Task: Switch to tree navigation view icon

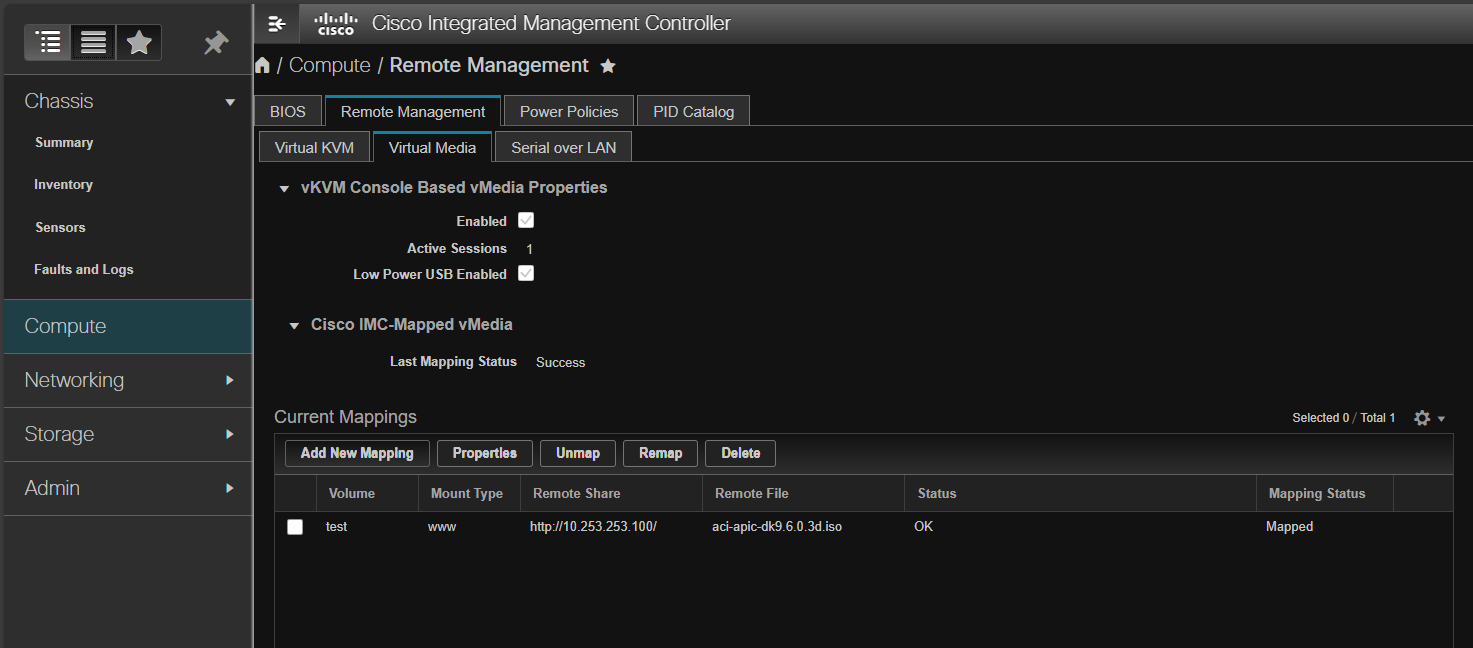Action: click(47, 42)
